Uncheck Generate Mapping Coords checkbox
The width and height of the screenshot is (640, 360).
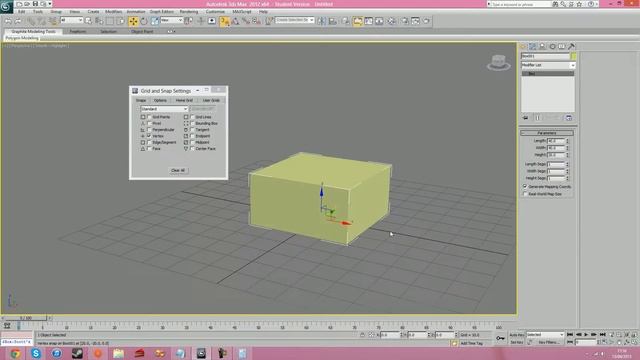525,187
